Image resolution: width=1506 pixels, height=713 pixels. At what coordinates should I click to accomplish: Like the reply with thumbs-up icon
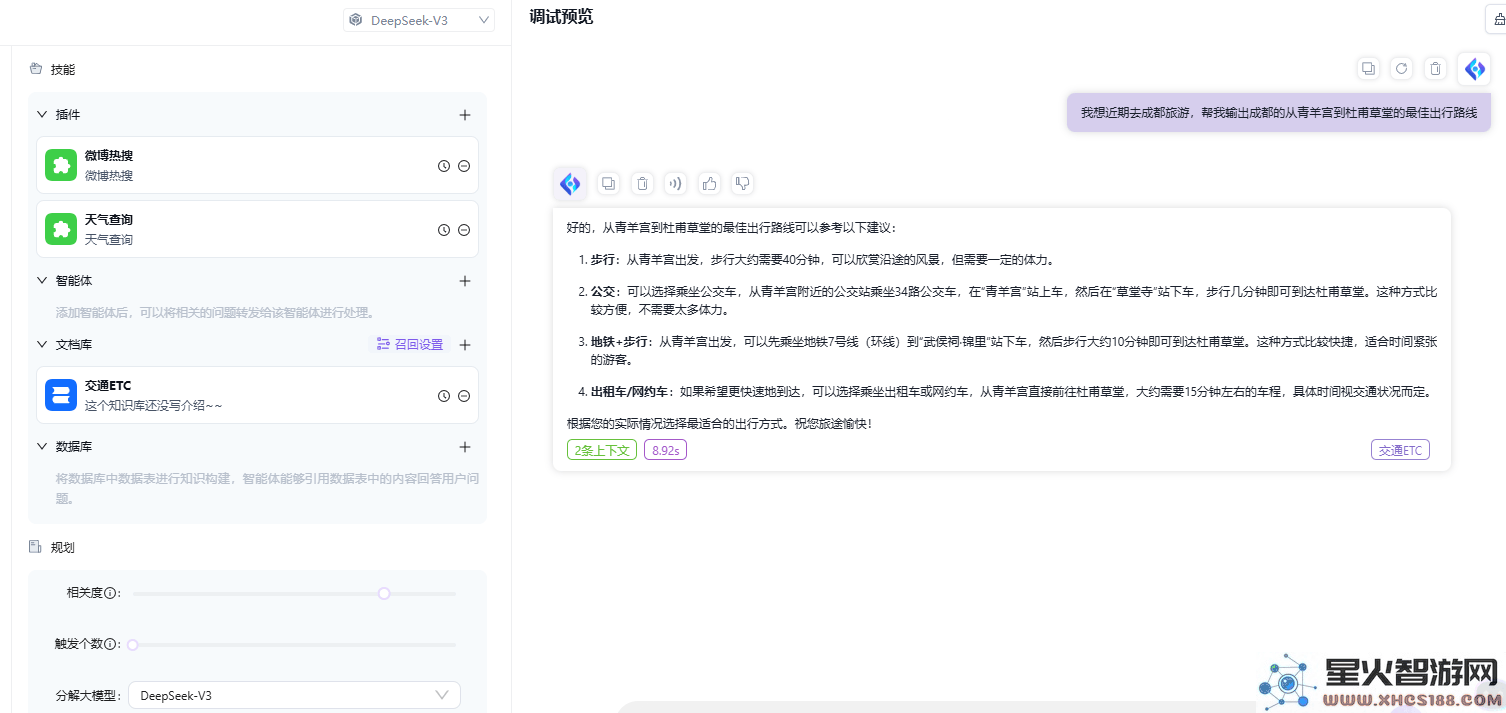click(710, 184)
